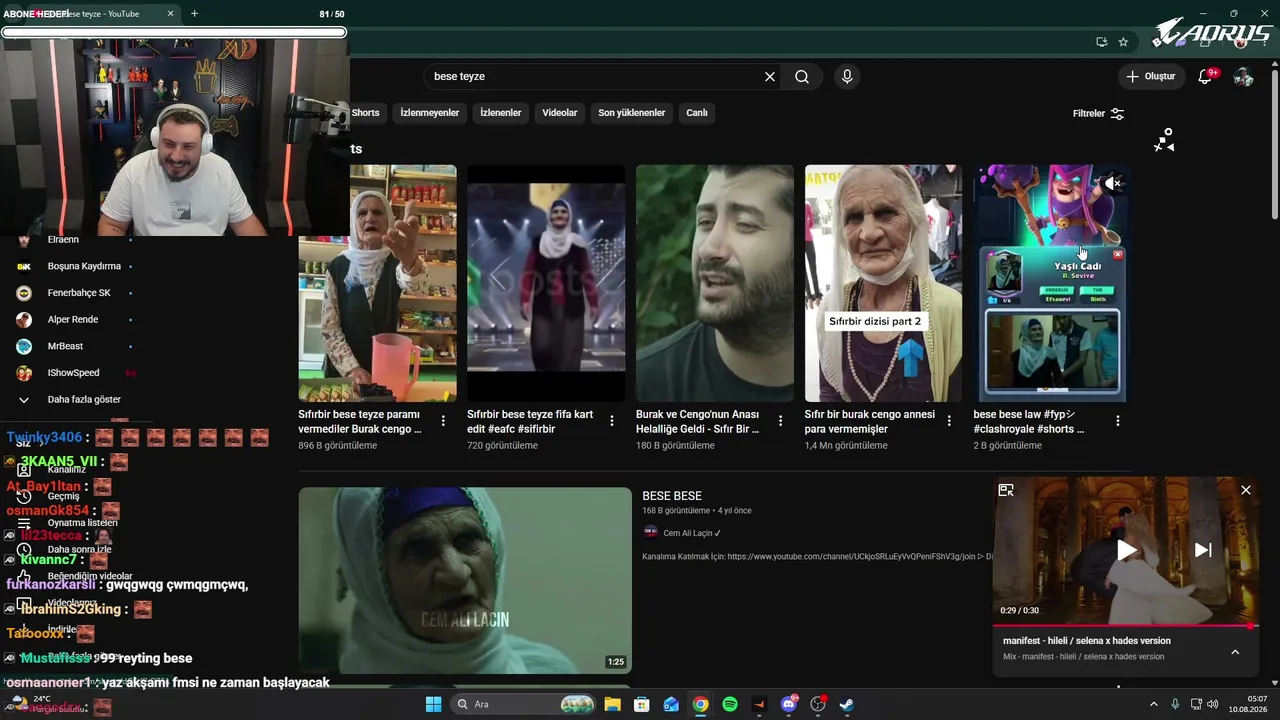Open options for 'bese bese law' short
This screenshot has height=720, width=1280.
point(1118,421)
